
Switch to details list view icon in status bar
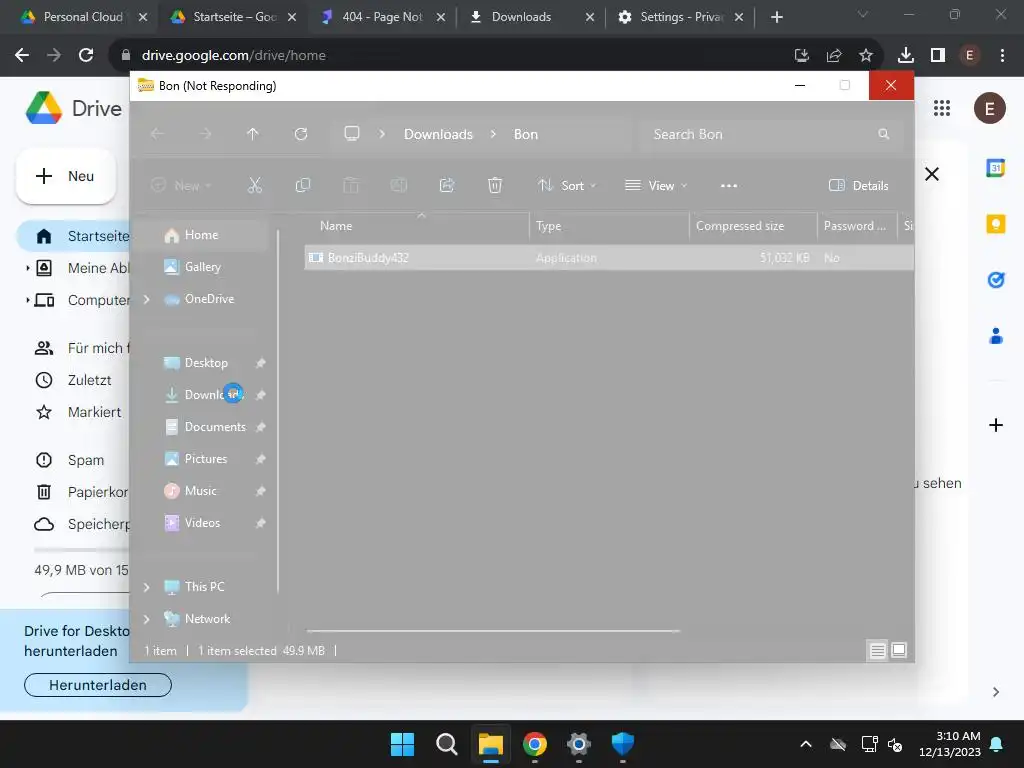point(878,650)
